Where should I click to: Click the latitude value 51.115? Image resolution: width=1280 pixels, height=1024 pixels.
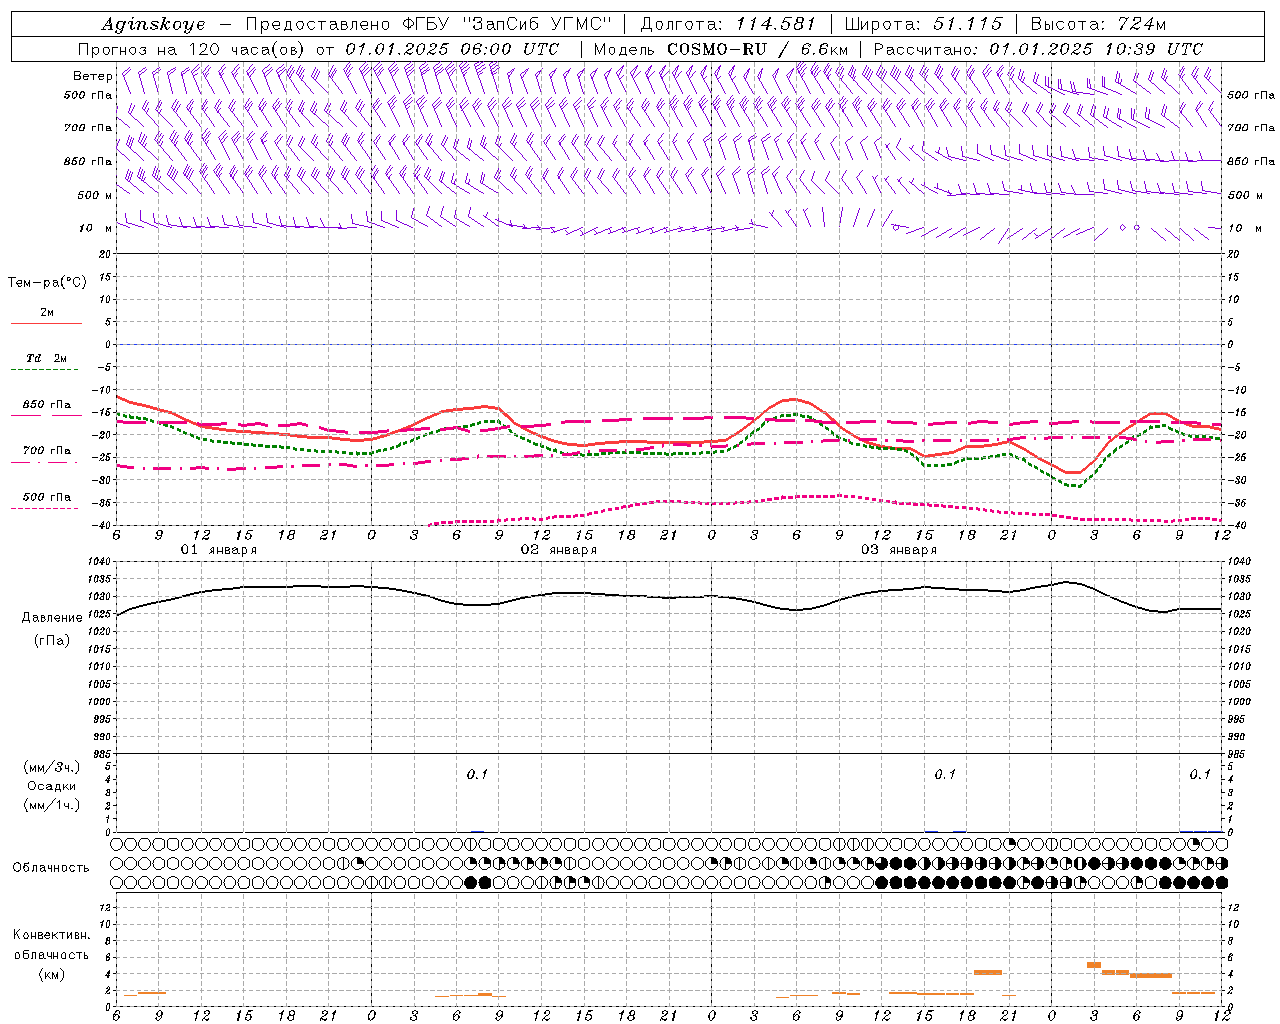point(967,24)
